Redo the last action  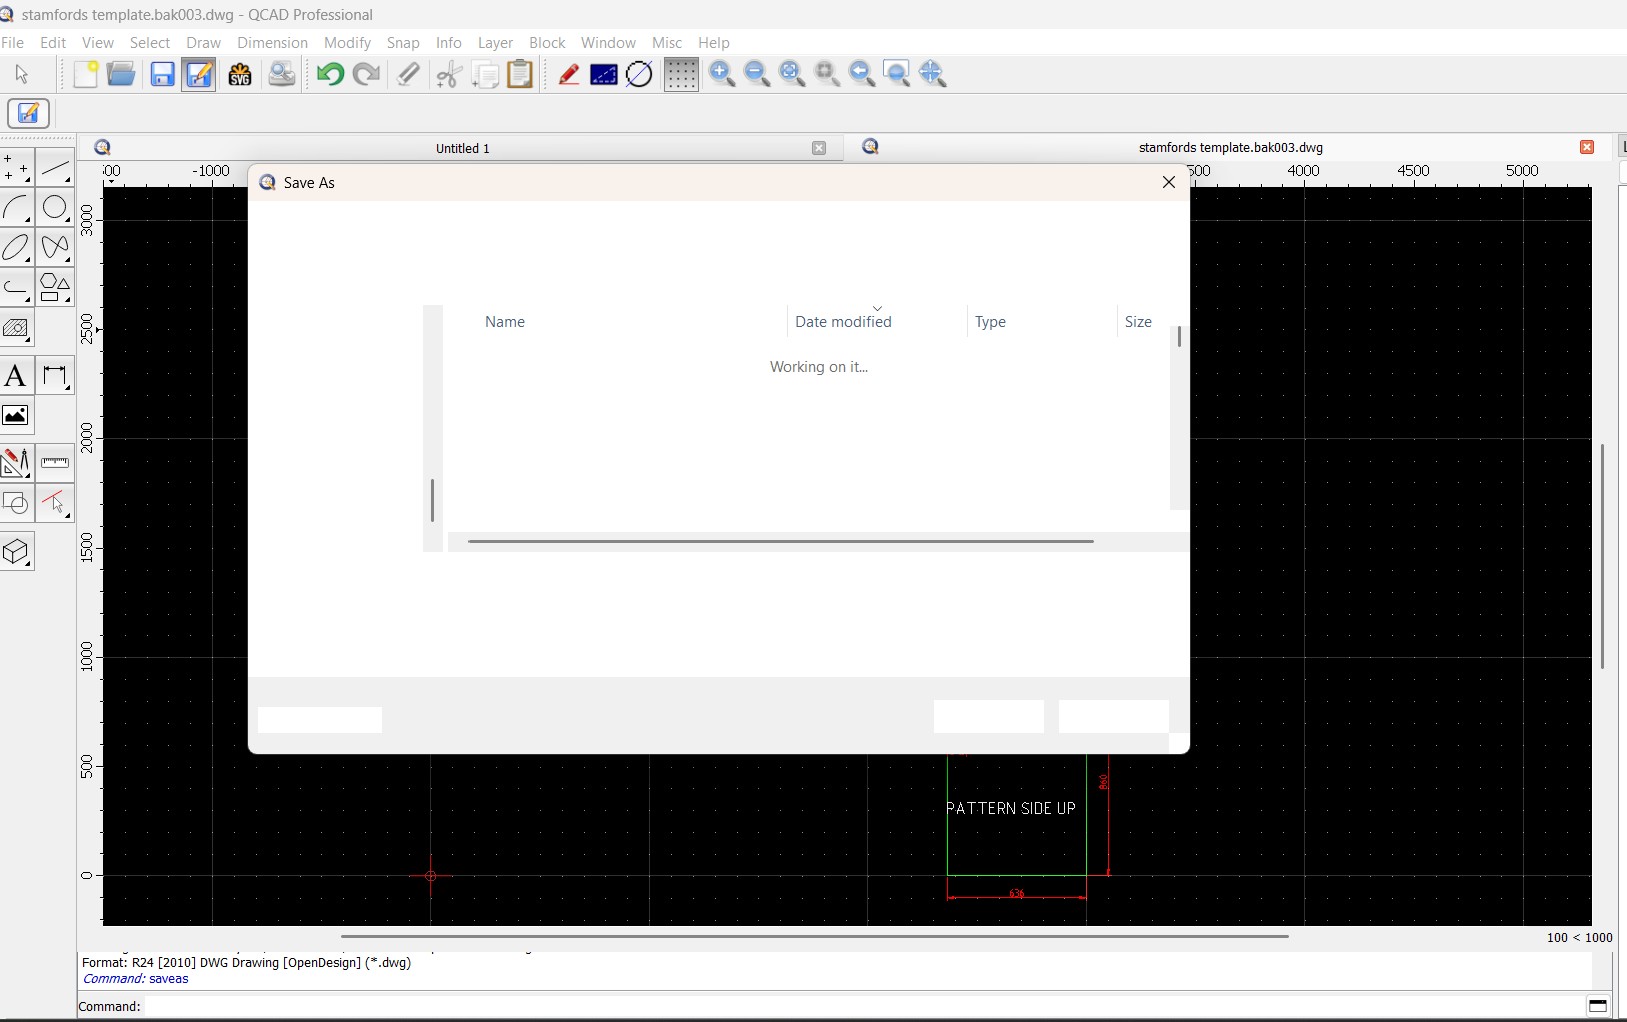coord(367,74)
